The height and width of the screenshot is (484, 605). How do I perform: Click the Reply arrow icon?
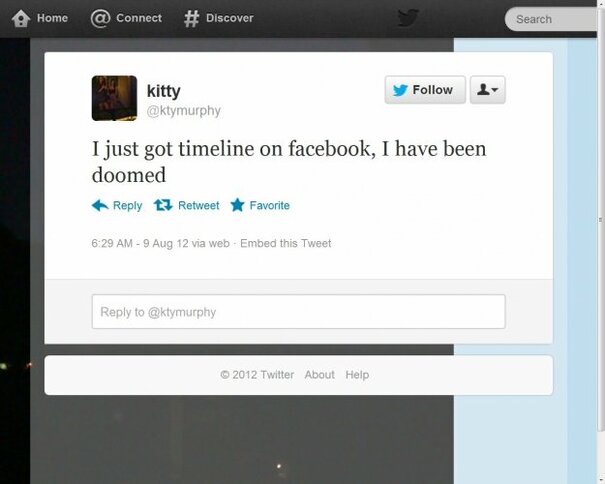coord(100,205)
